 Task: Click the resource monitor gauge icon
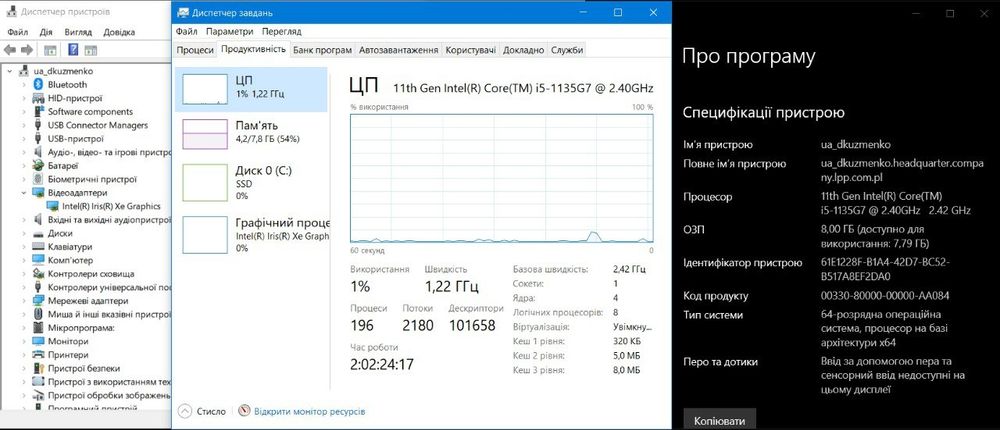pyautogui.click(x=244, y=411)
